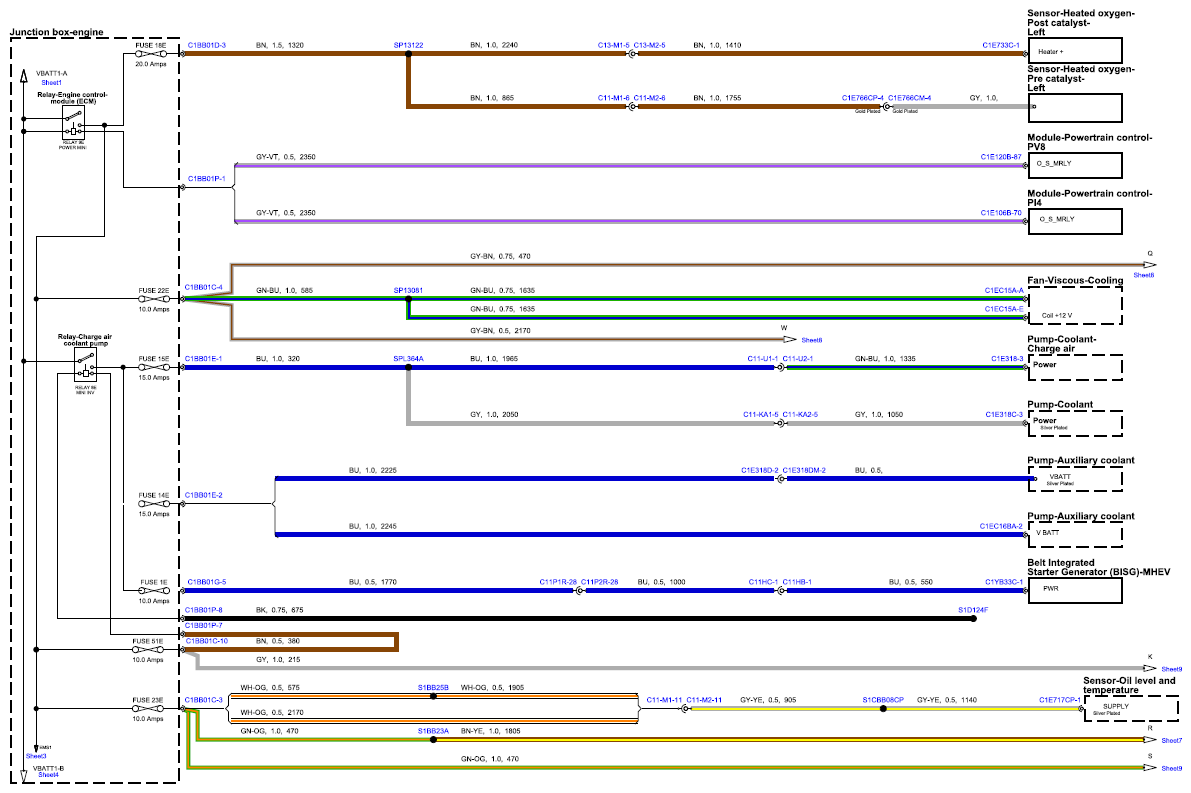Screen dimensions: 1191x793
Task: Open the Sheet4 reference link
Action: point(49,776)
